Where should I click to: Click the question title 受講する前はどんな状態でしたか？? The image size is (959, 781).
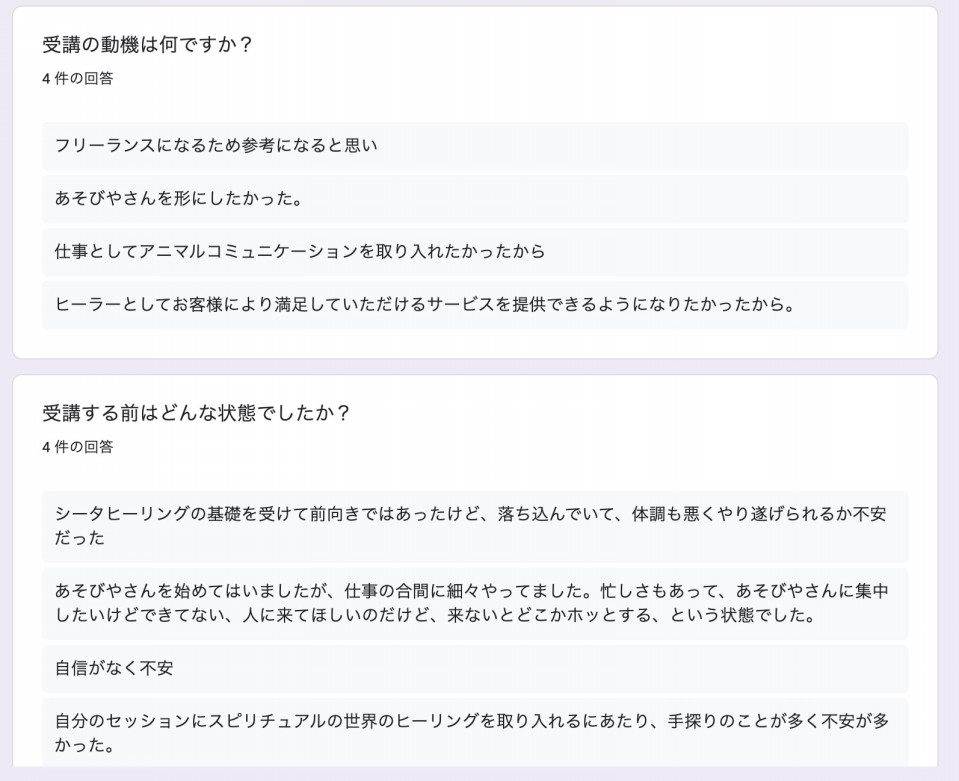pos(196,413)
